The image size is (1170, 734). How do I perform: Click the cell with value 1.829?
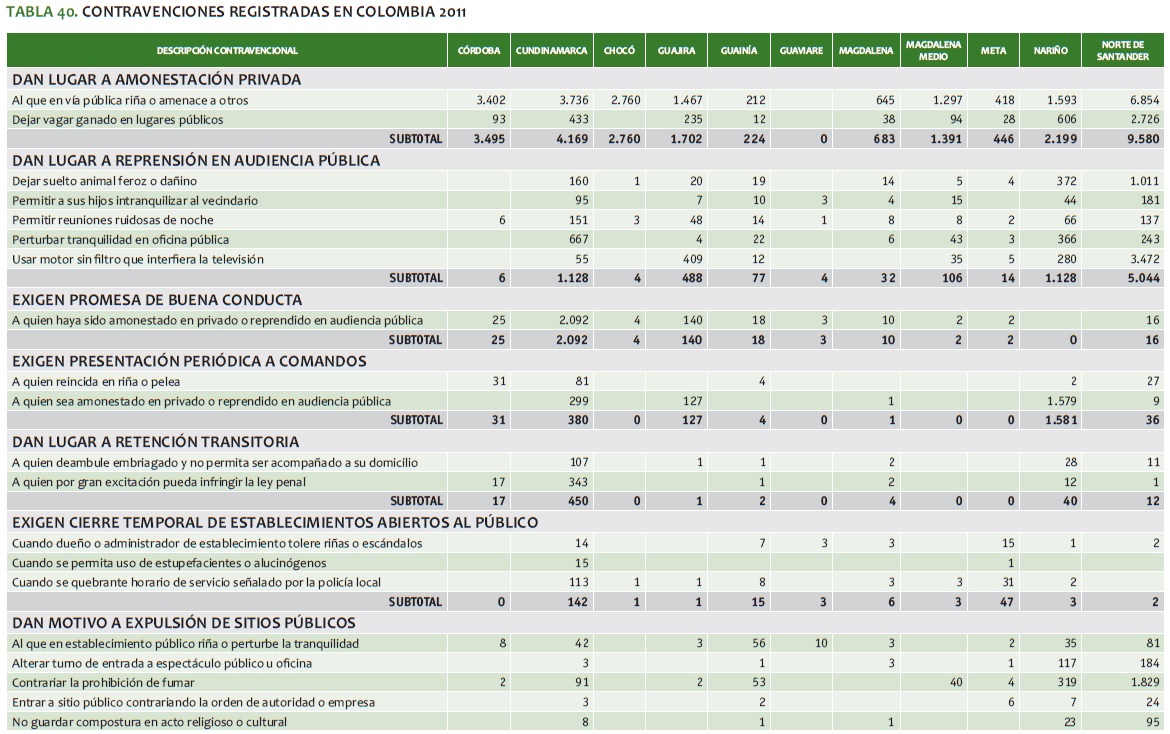(x=1144, y=683)
